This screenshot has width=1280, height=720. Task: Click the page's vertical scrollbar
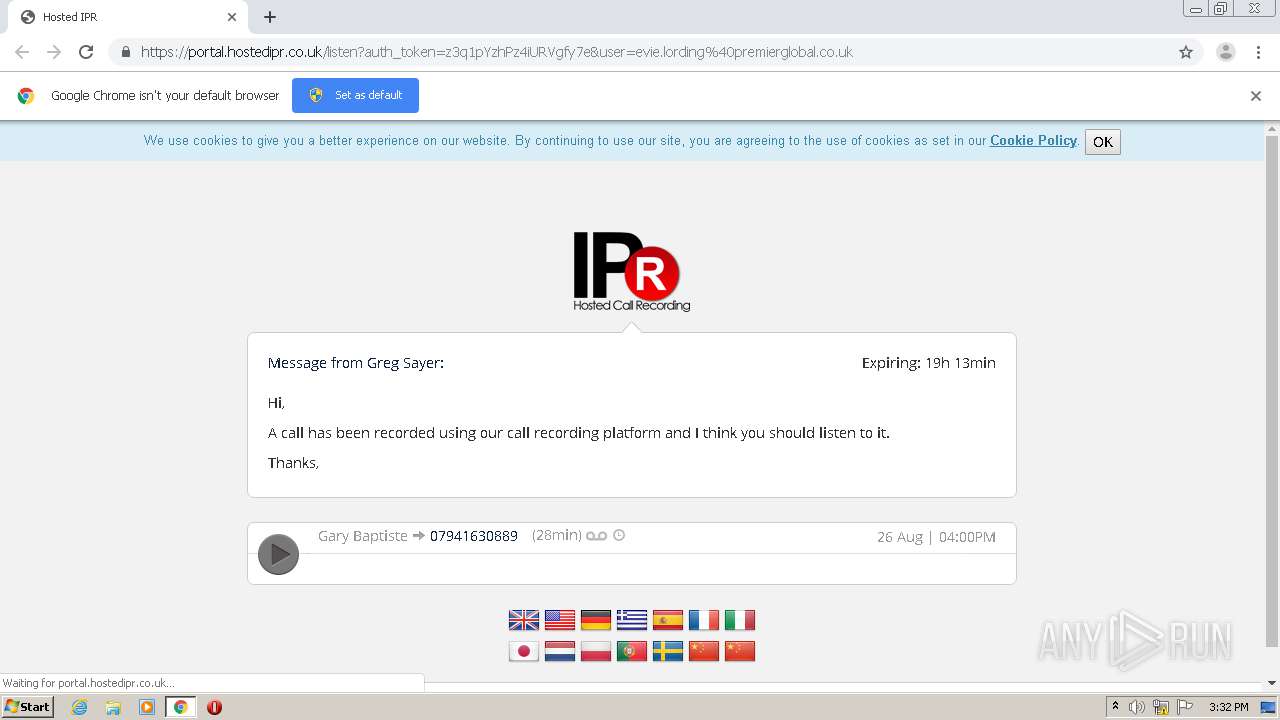pyautogui.click(x=1272, y=390)
